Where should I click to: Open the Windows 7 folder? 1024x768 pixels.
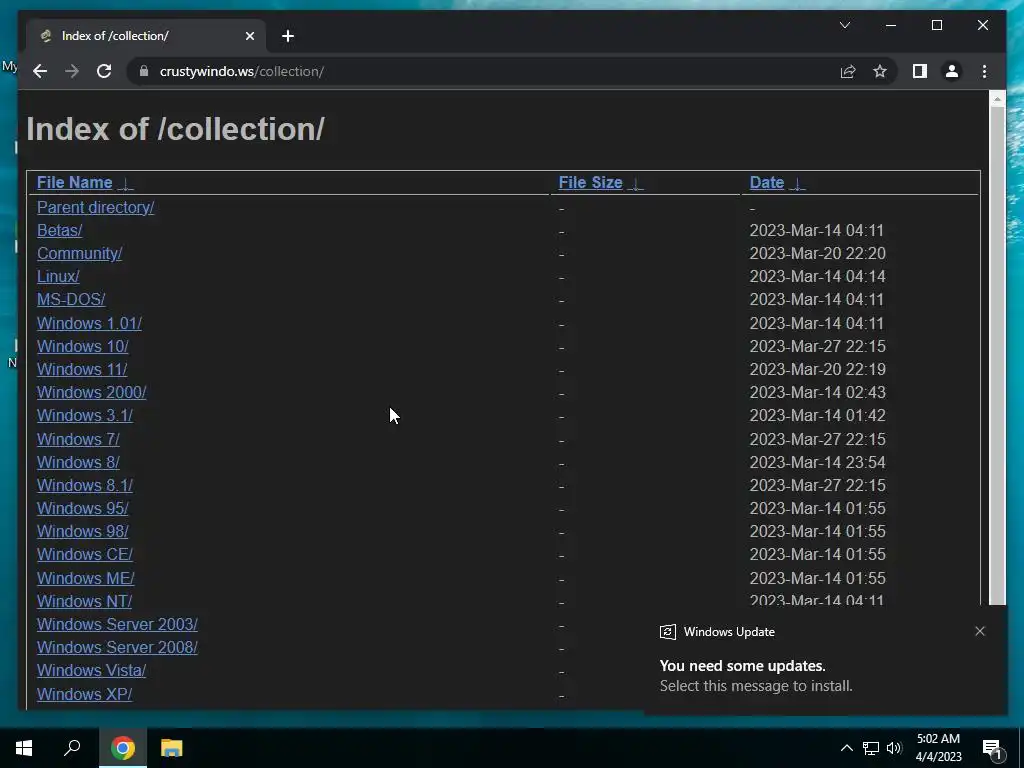(x=78, y=440)
